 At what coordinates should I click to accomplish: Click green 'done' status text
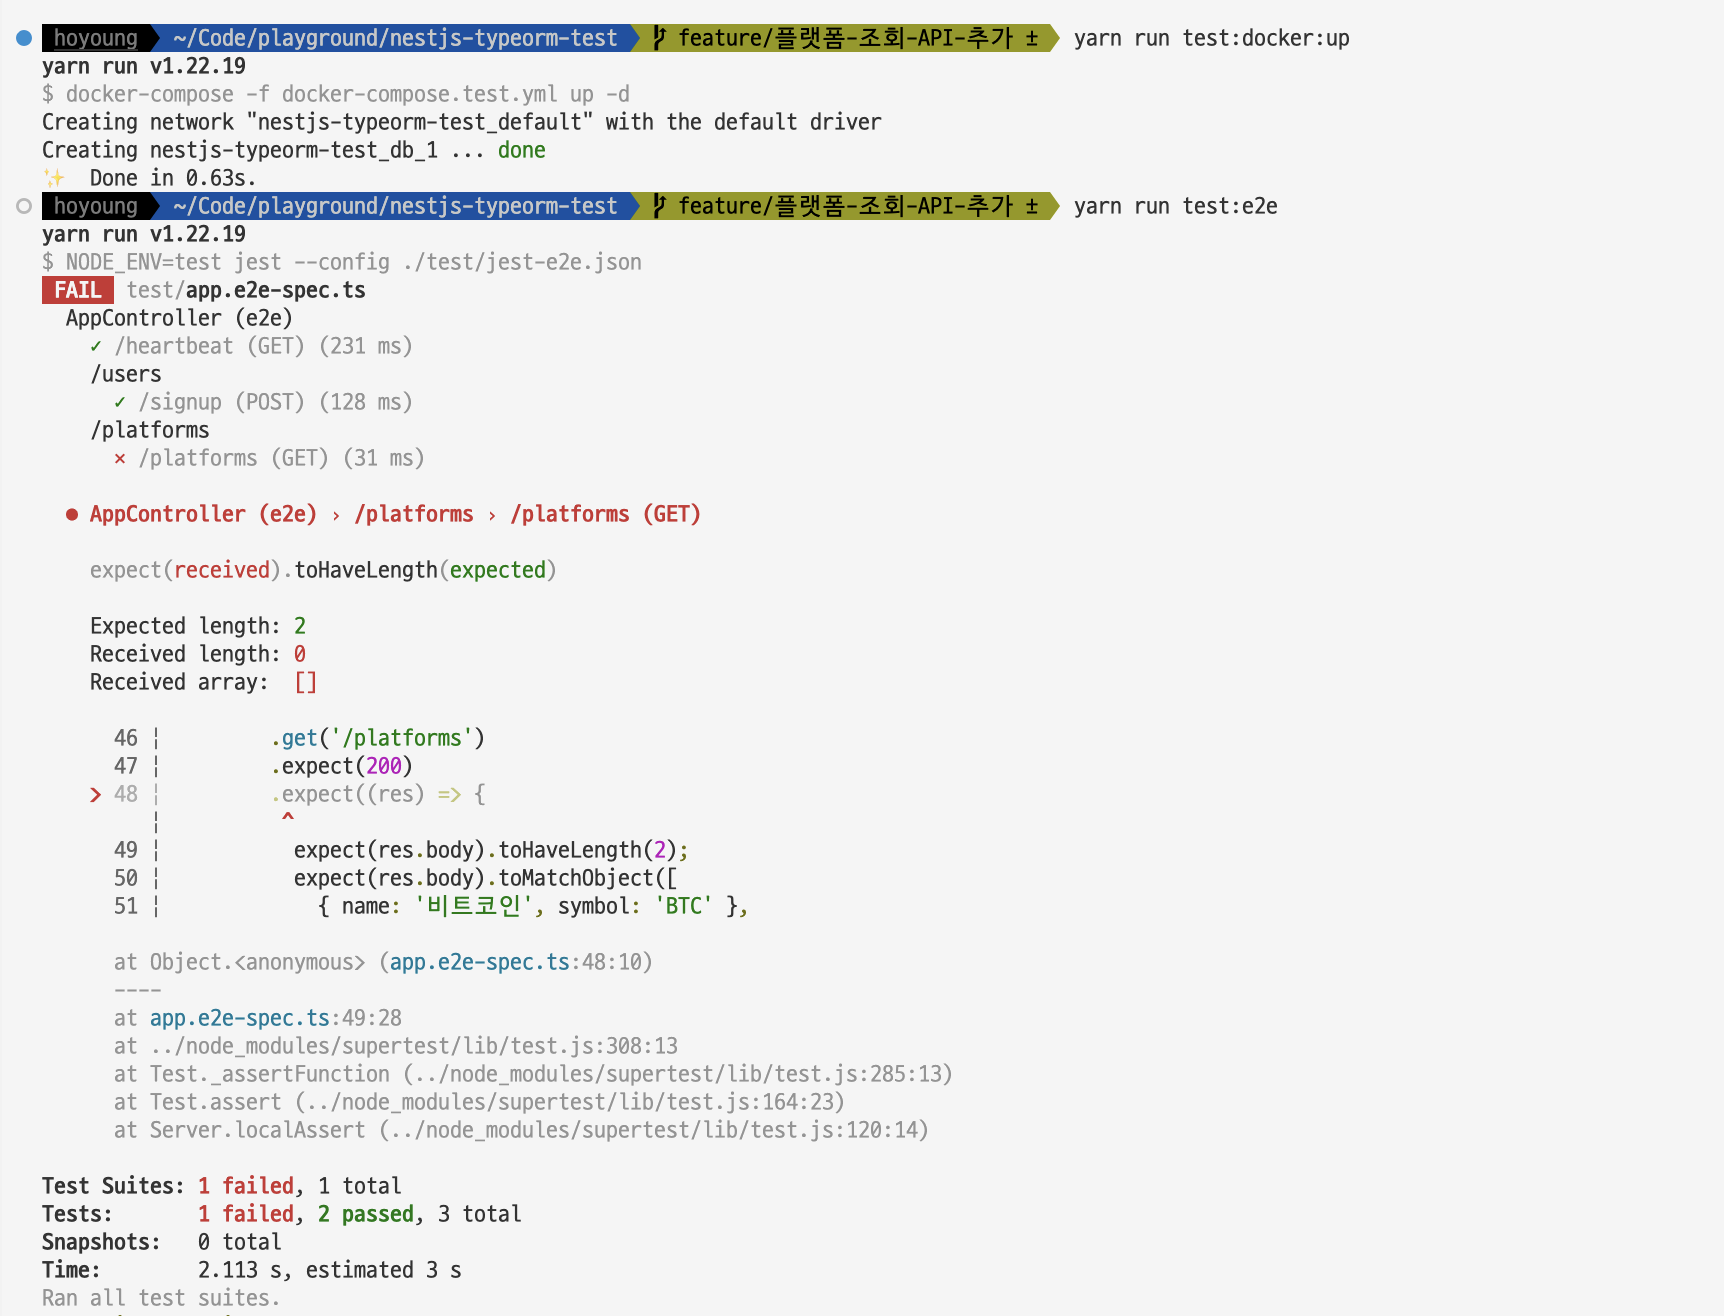[522, 150]
